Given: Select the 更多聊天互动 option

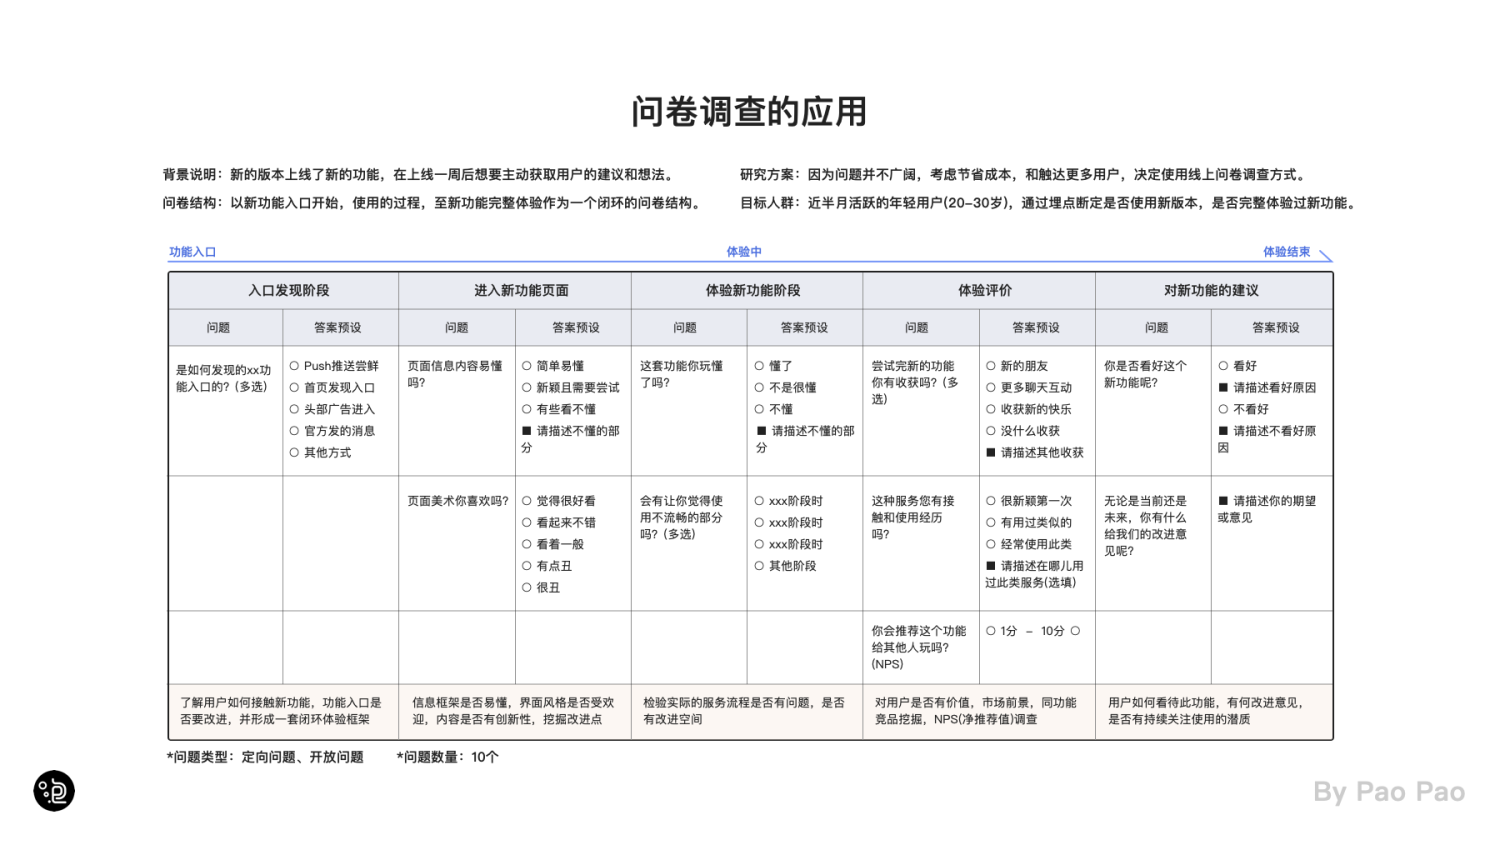Looking at the screenshot, I should 991,388.
